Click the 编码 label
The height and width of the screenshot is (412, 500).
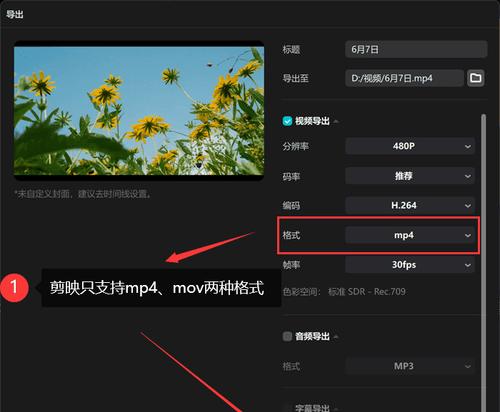tap(291, 206)
